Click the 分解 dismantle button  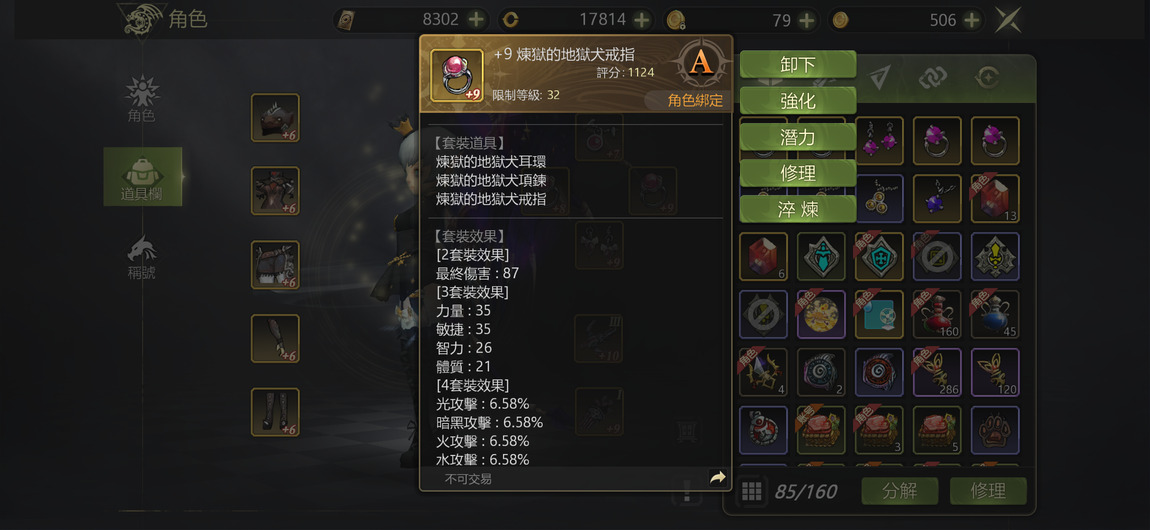pyautogui.click(x=900, y=491)
